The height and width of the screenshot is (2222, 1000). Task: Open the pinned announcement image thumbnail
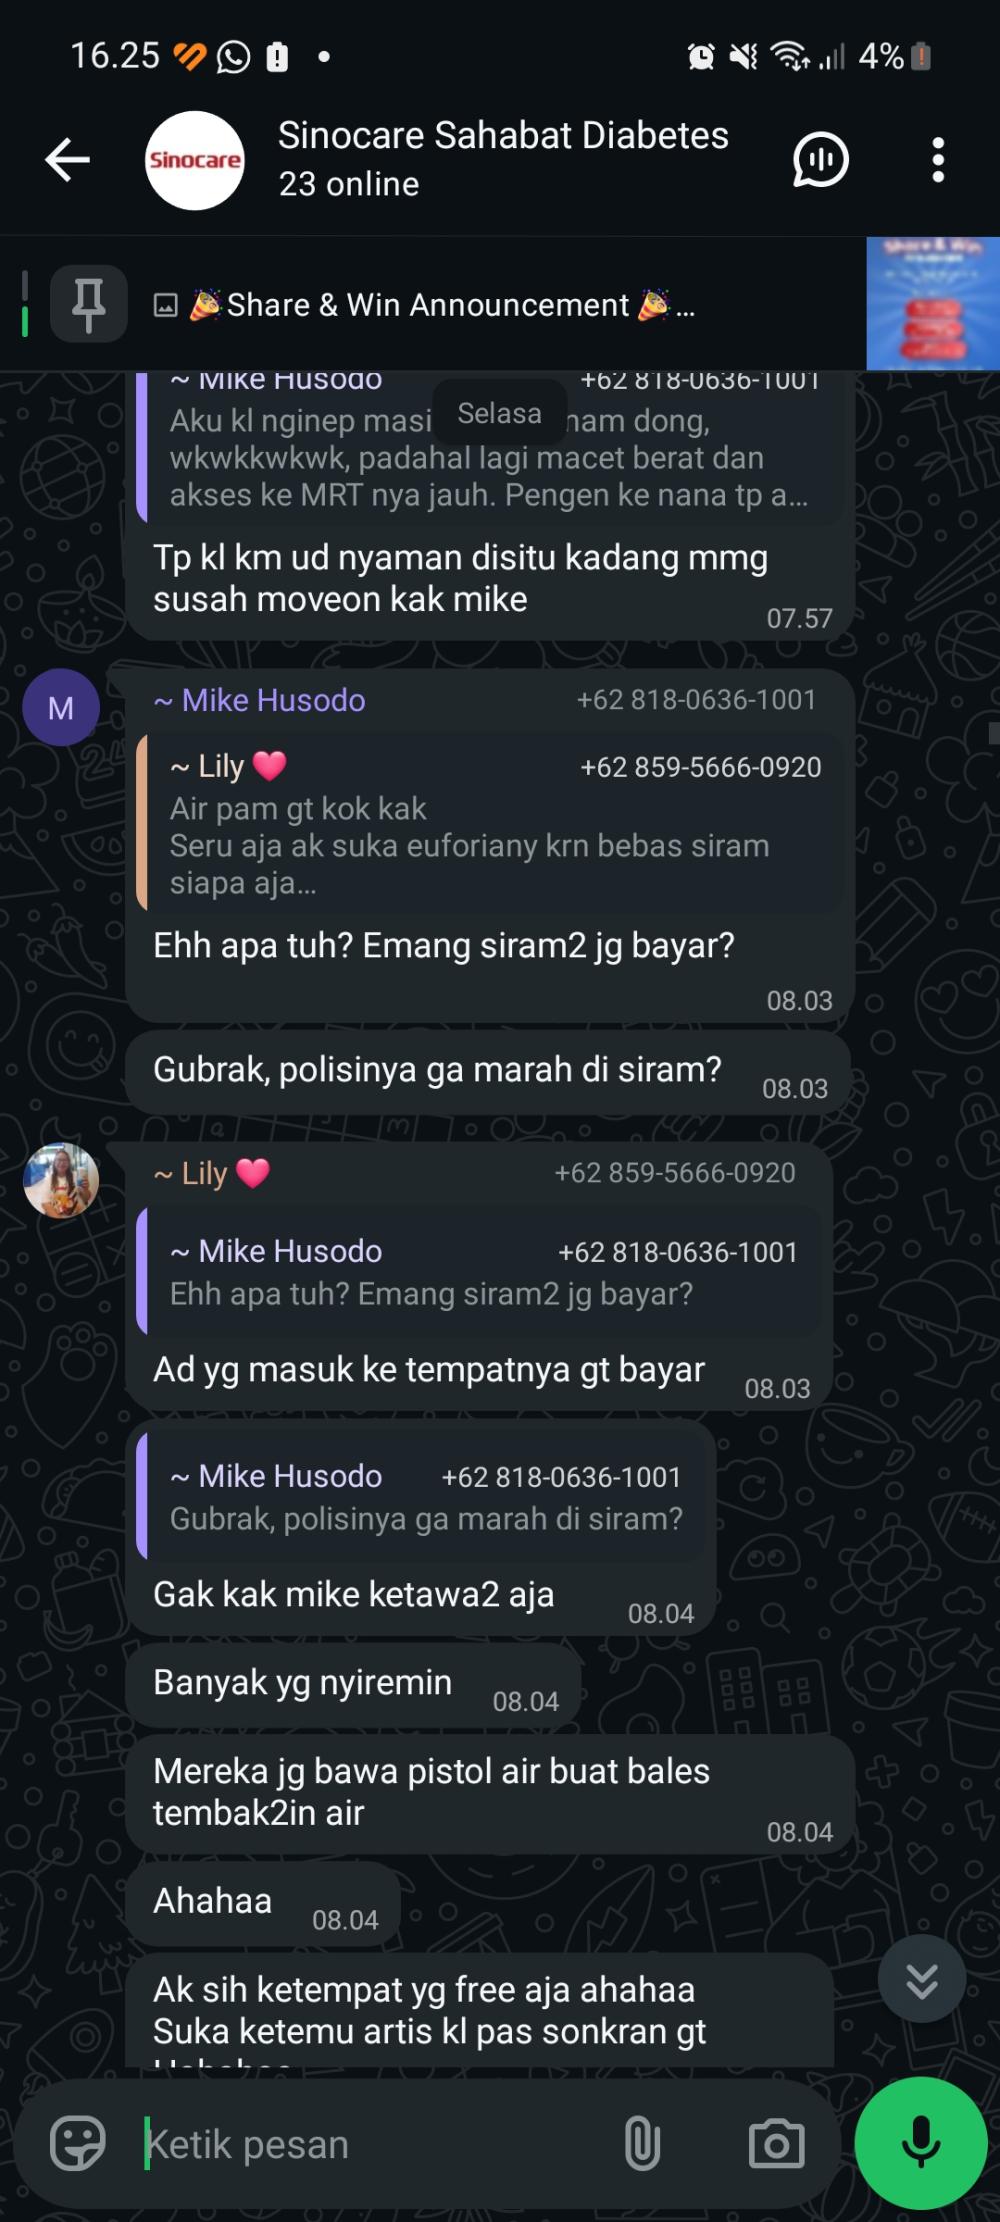(x=933, y=304)
